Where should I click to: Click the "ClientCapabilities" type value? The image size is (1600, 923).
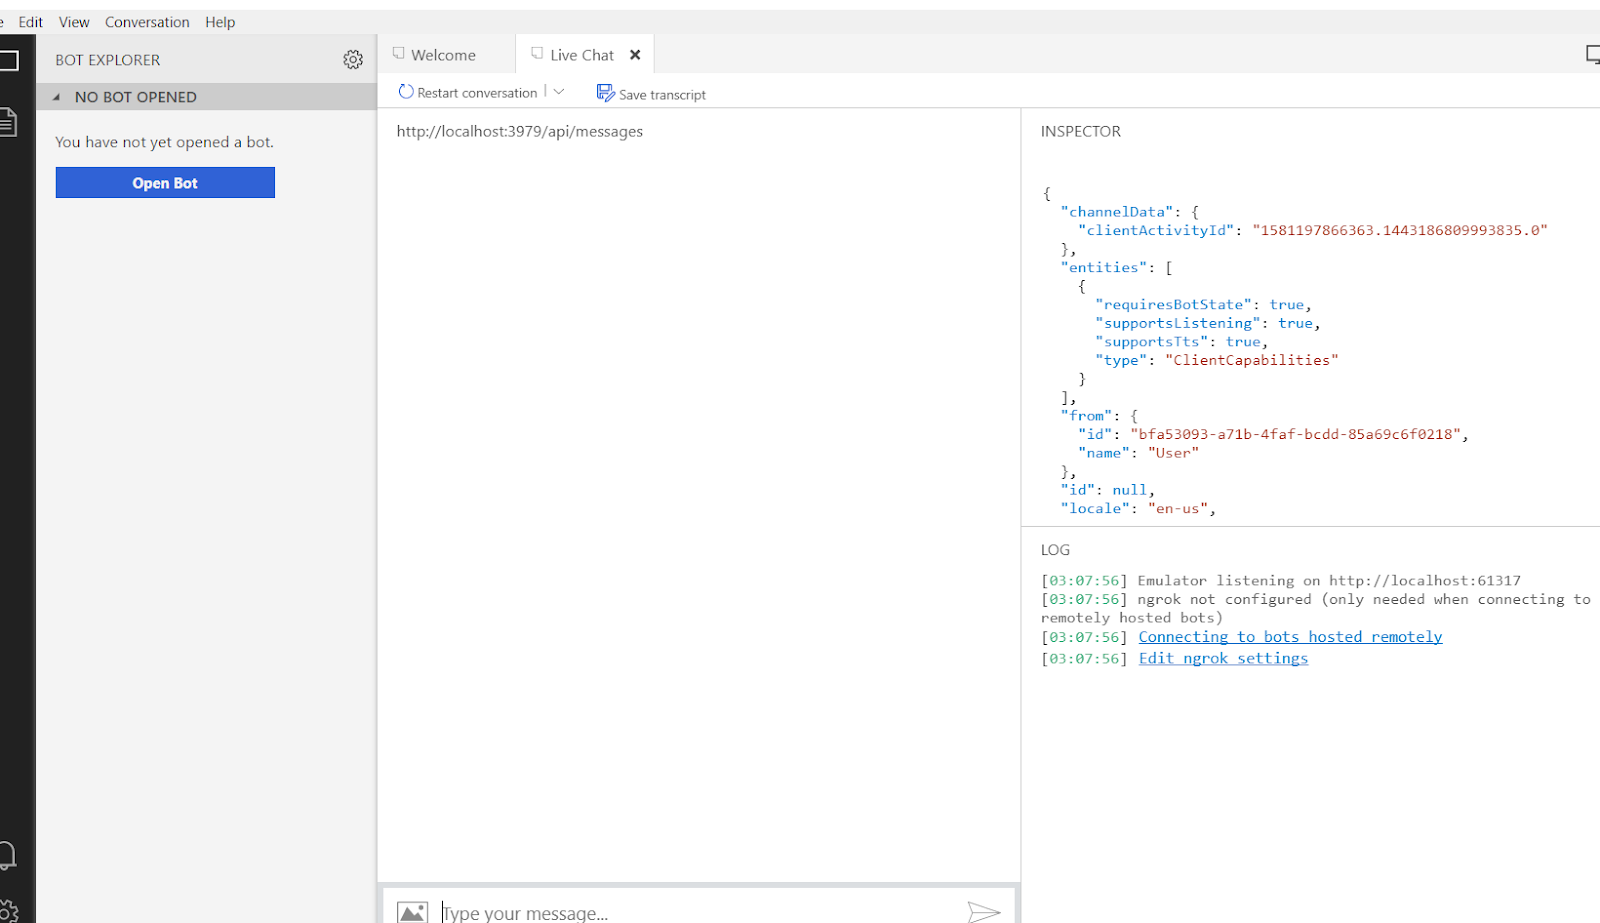(1251, 360)
